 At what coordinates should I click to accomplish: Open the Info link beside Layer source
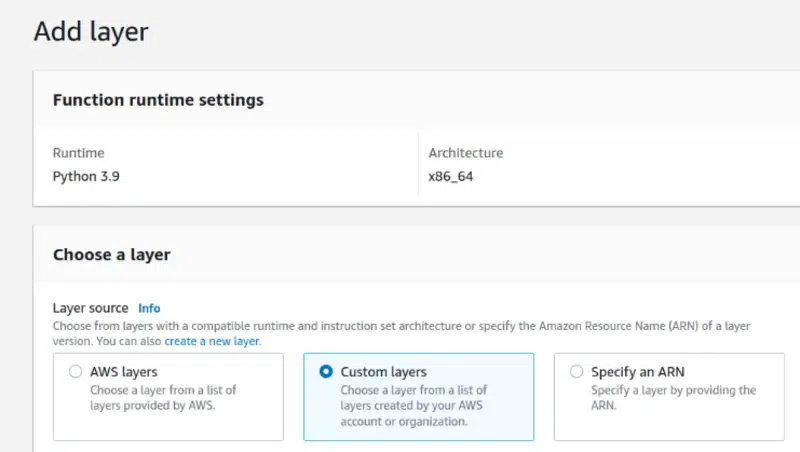149,308
